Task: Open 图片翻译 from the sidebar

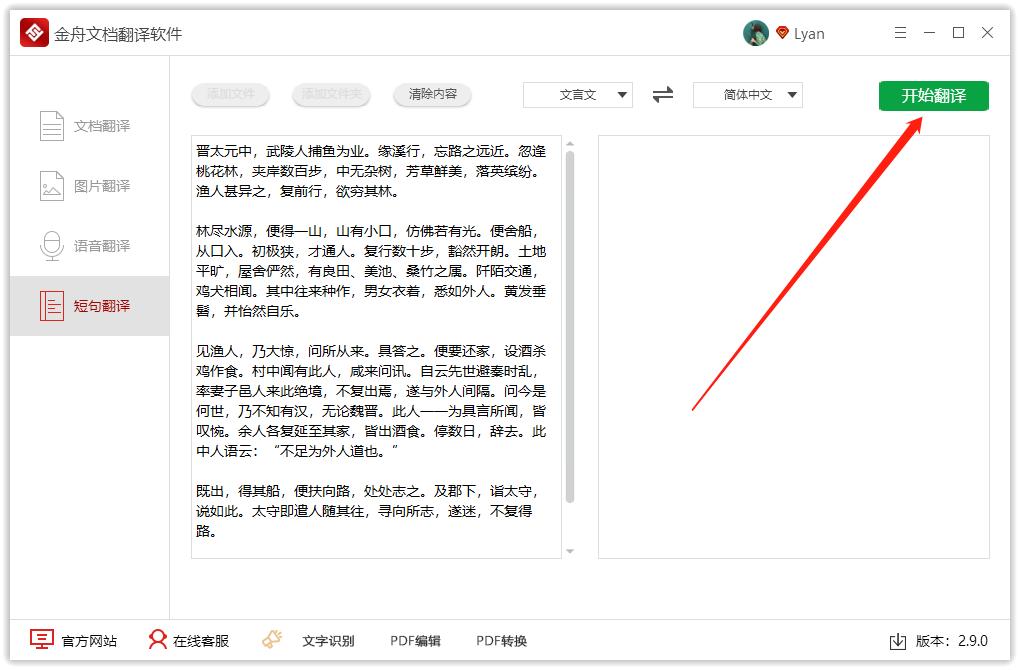Action: 51,185
